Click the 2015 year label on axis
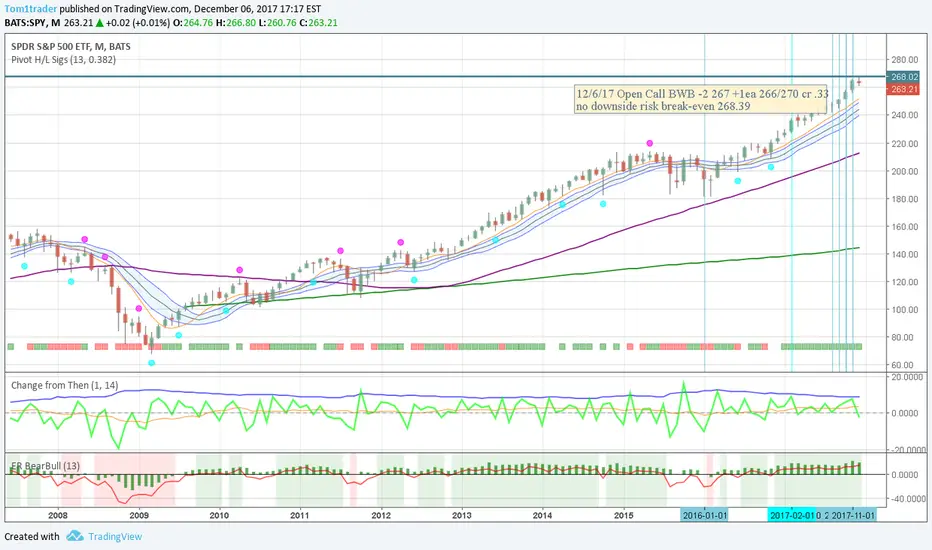 624,515
